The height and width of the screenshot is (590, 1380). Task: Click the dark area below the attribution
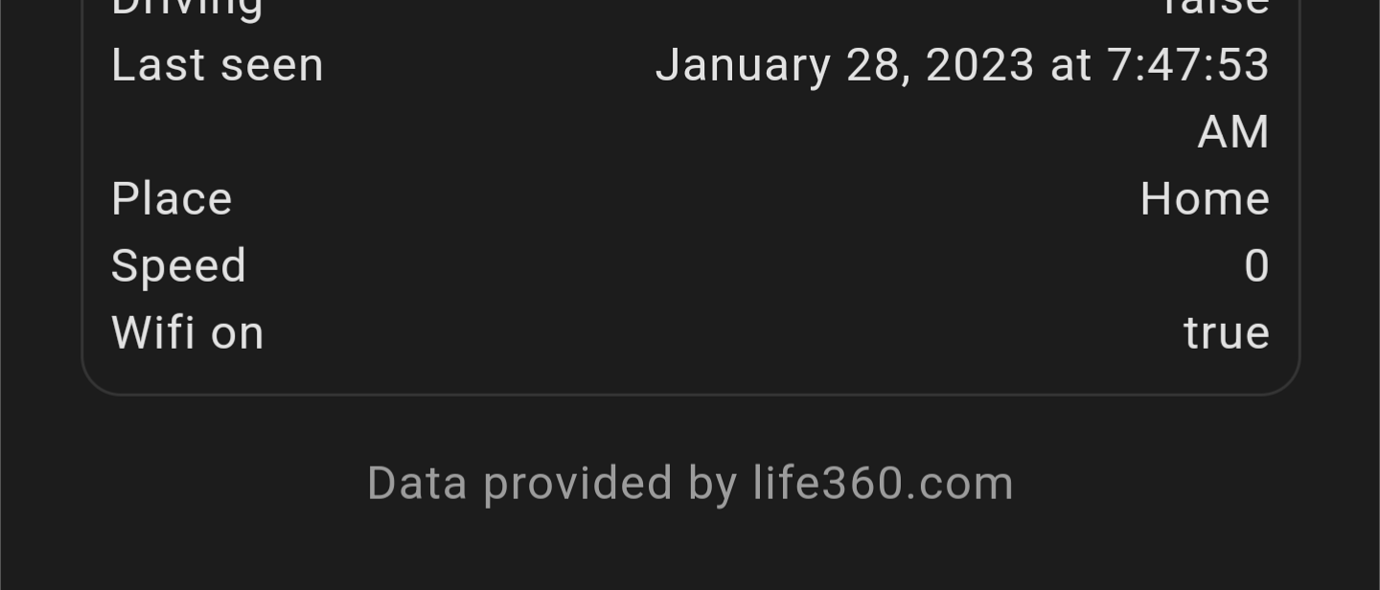click(x=690, y=550)
